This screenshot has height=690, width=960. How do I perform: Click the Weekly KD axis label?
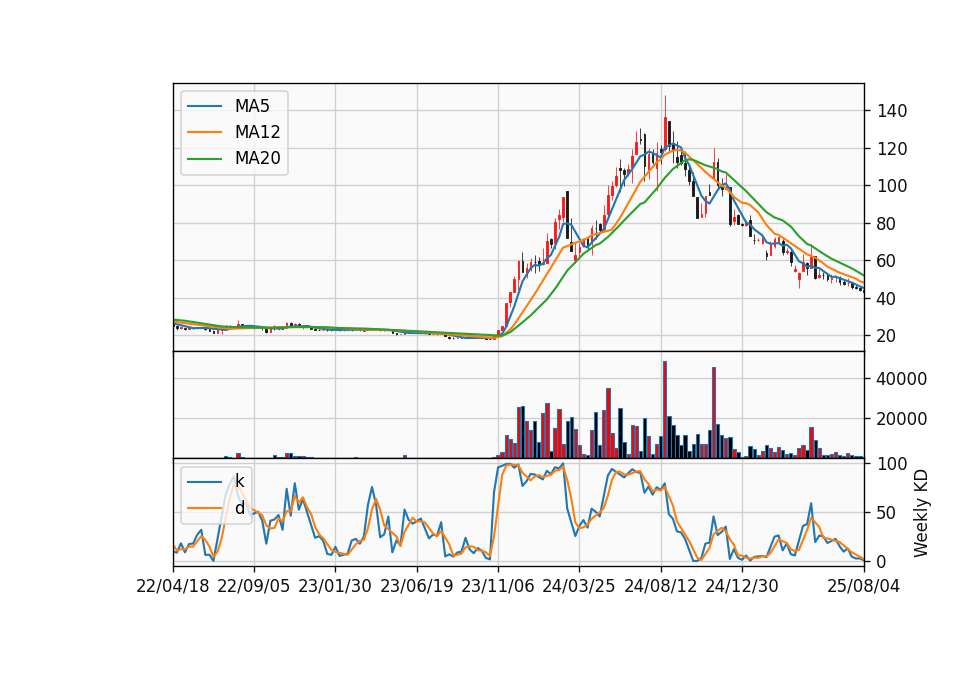[920, 514]
